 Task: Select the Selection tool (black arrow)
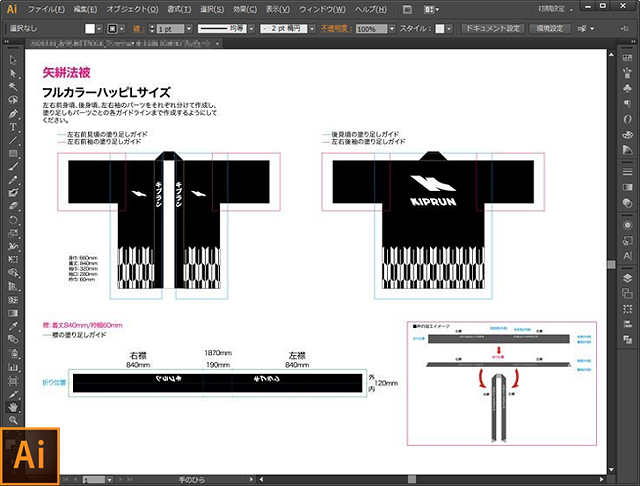13,60
